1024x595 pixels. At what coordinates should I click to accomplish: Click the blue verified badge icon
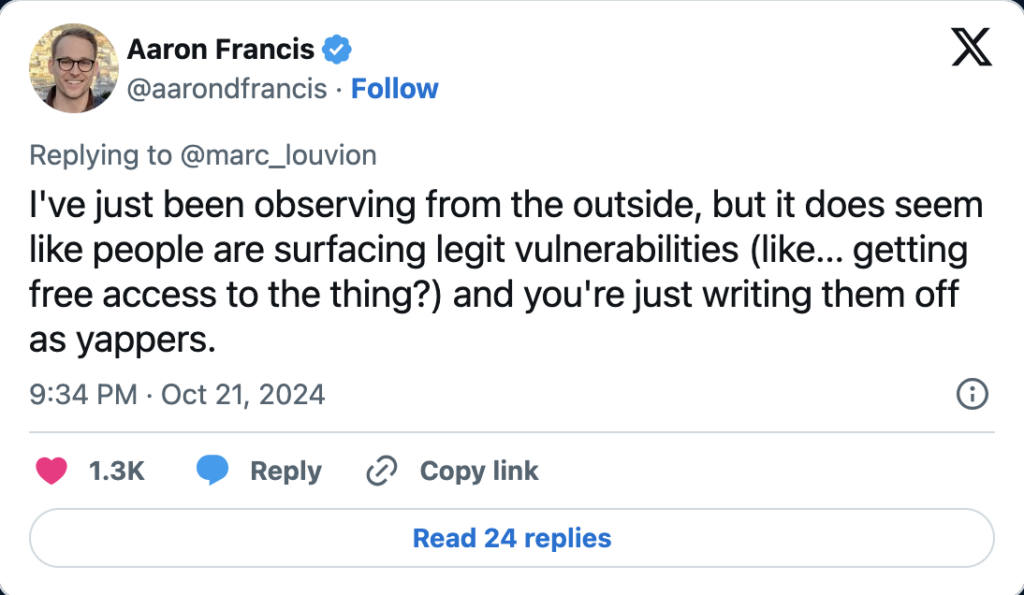337,50
